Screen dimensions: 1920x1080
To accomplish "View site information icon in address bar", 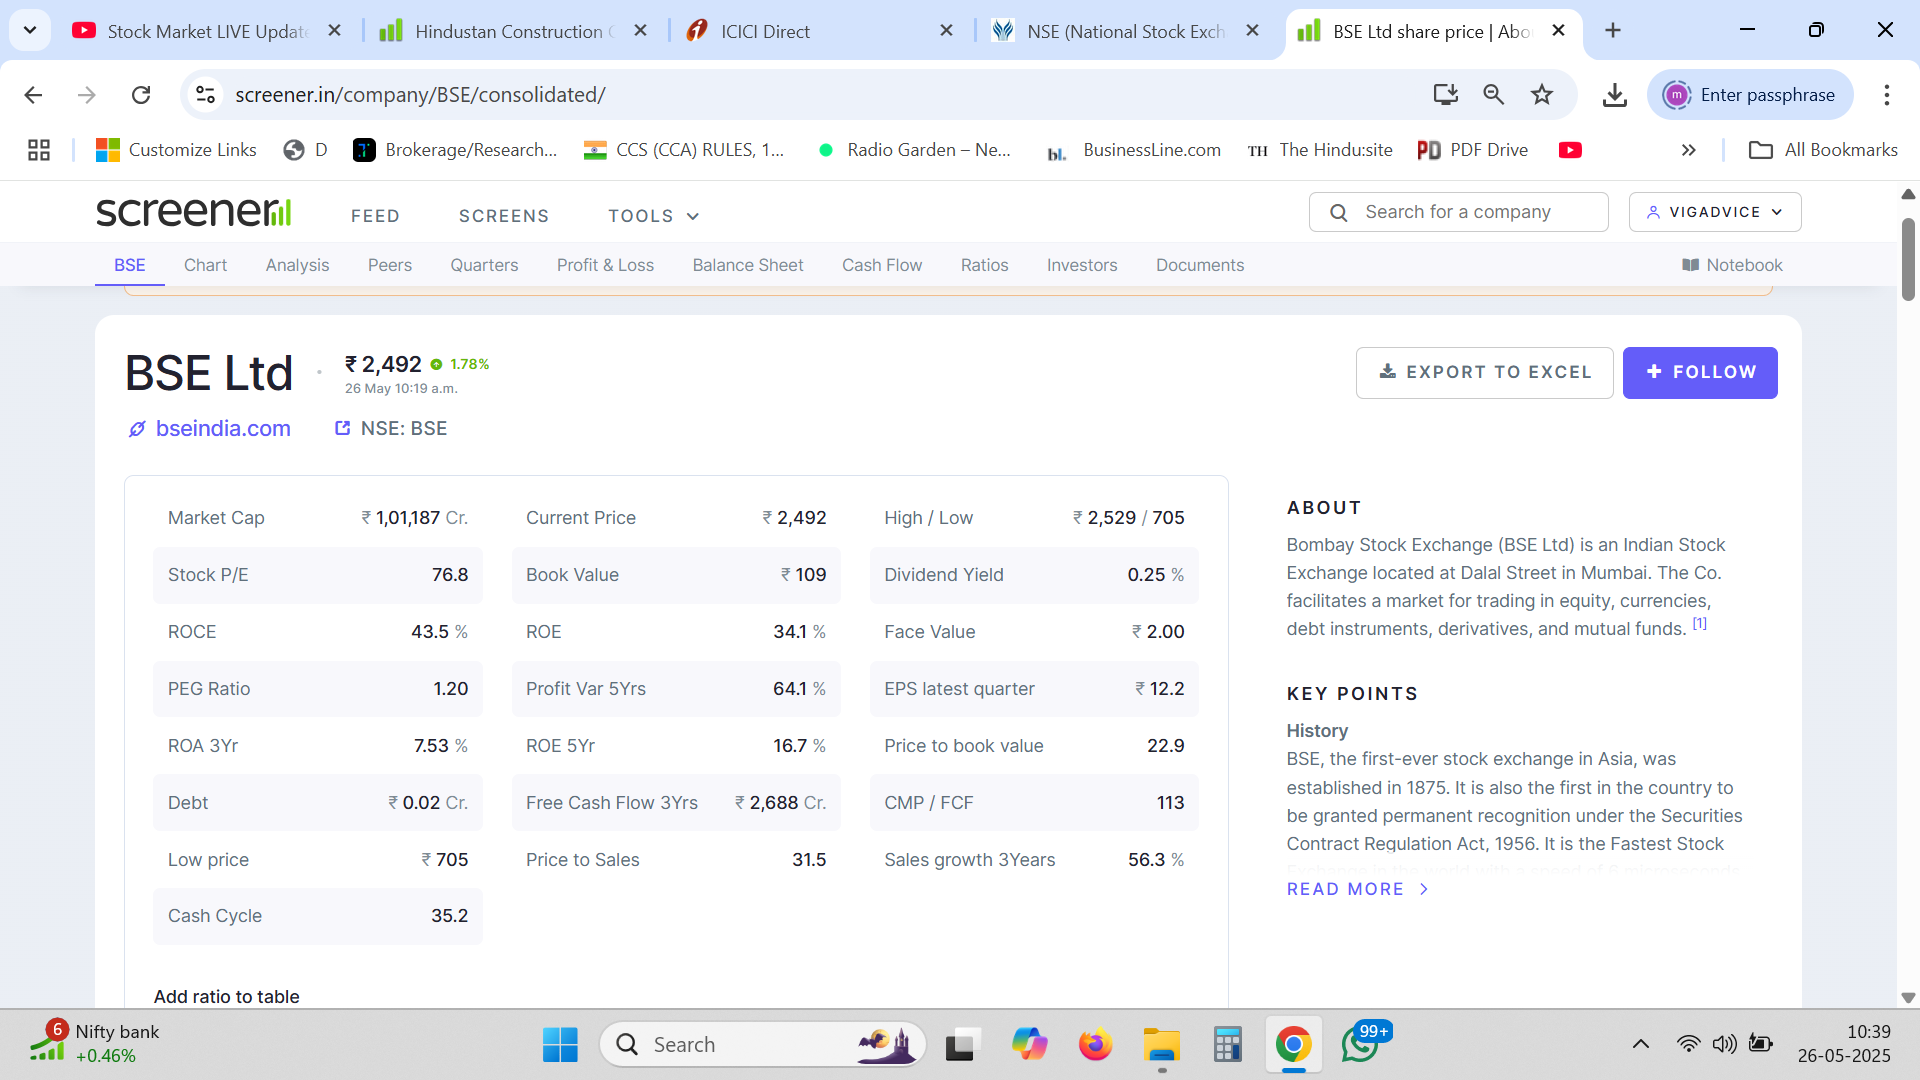I will coord(205,95).
